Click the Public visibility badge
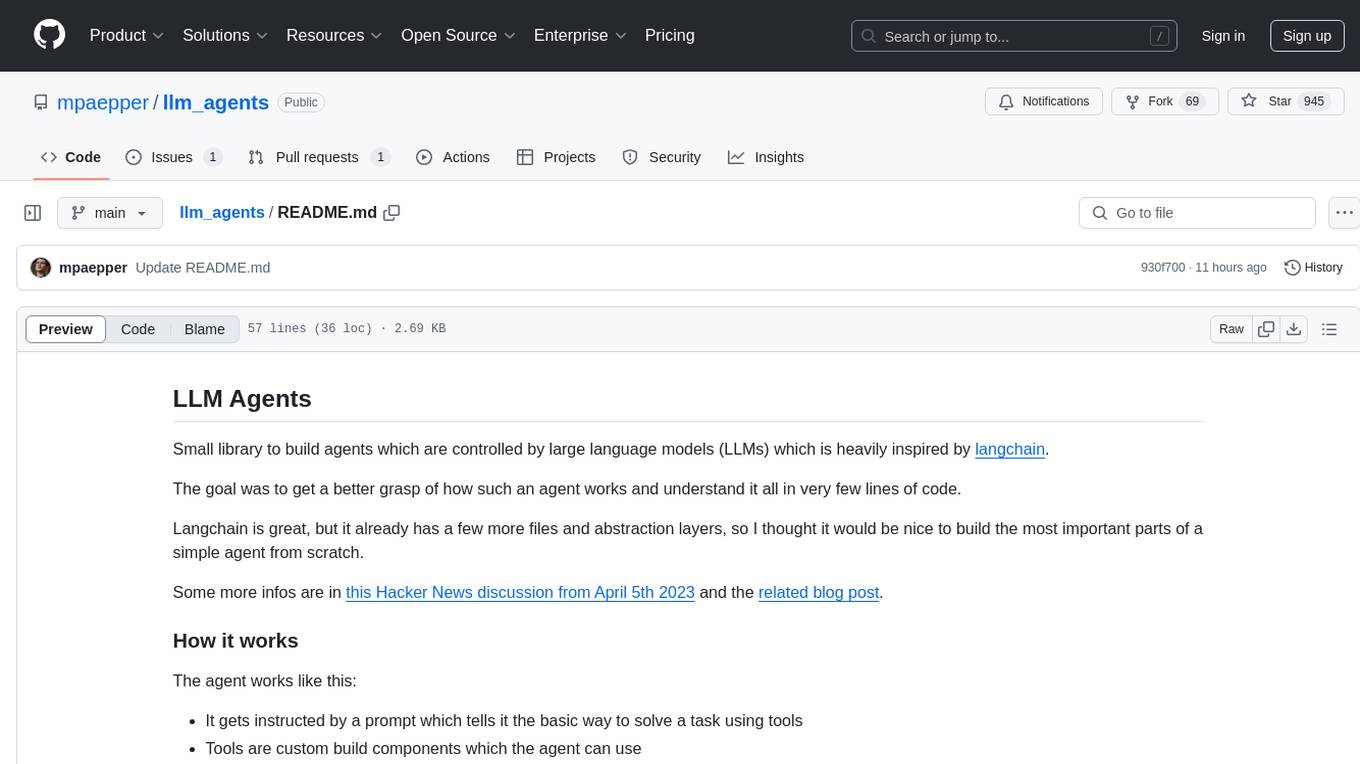 301,102
